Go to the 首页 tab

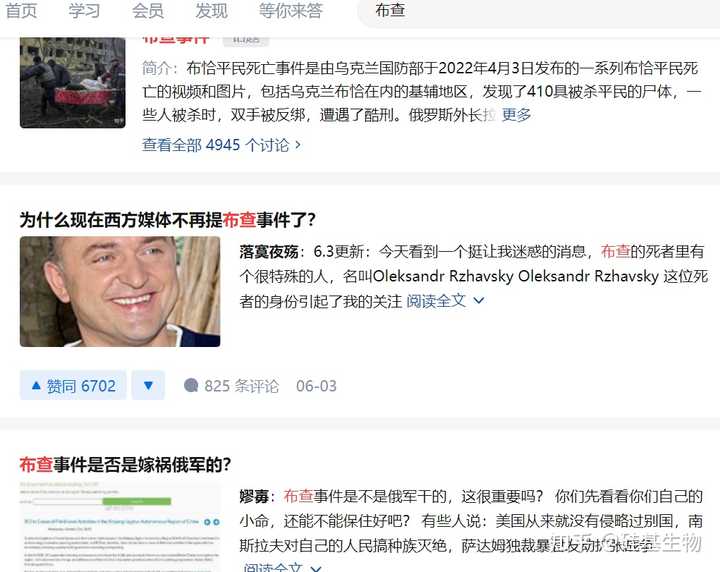tap(21, 11)
